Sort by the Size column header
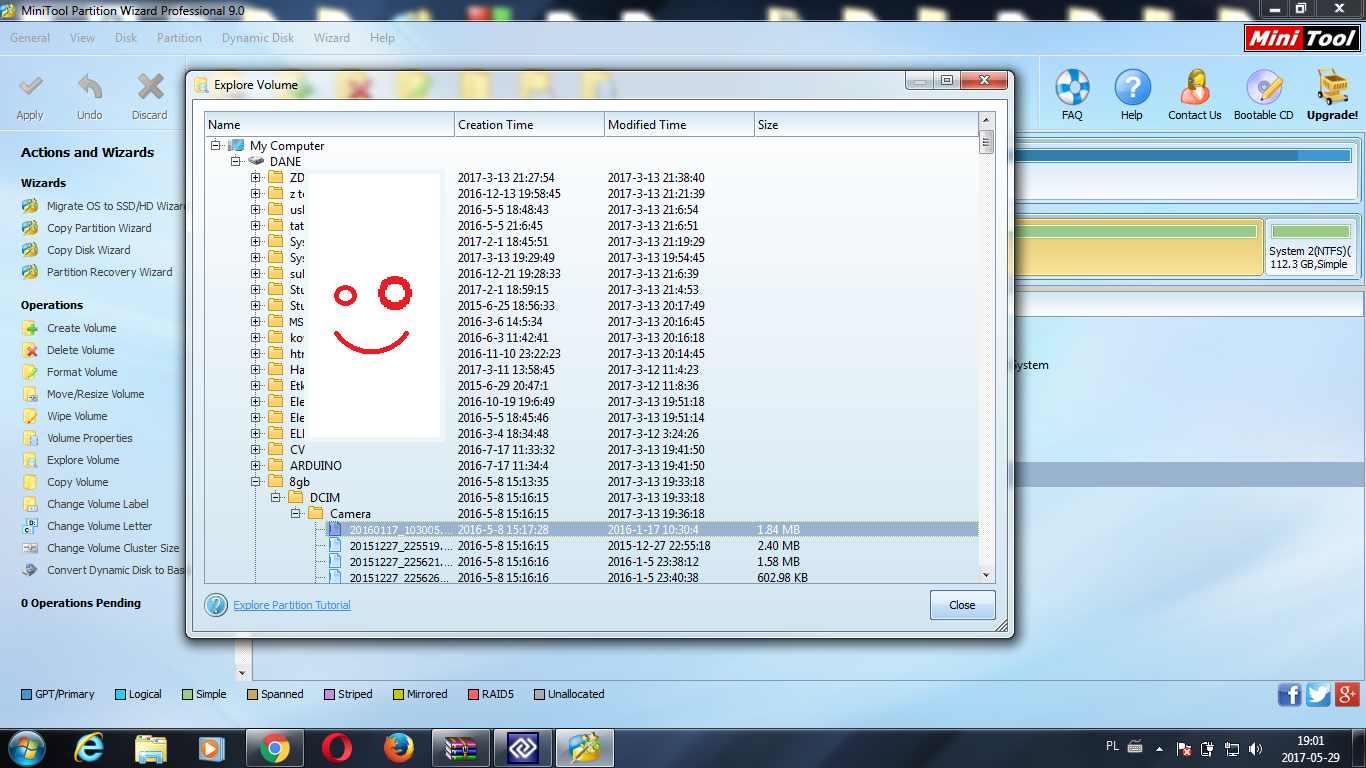Viewport: 1366px width, 768px height. [x=866, y=125]
